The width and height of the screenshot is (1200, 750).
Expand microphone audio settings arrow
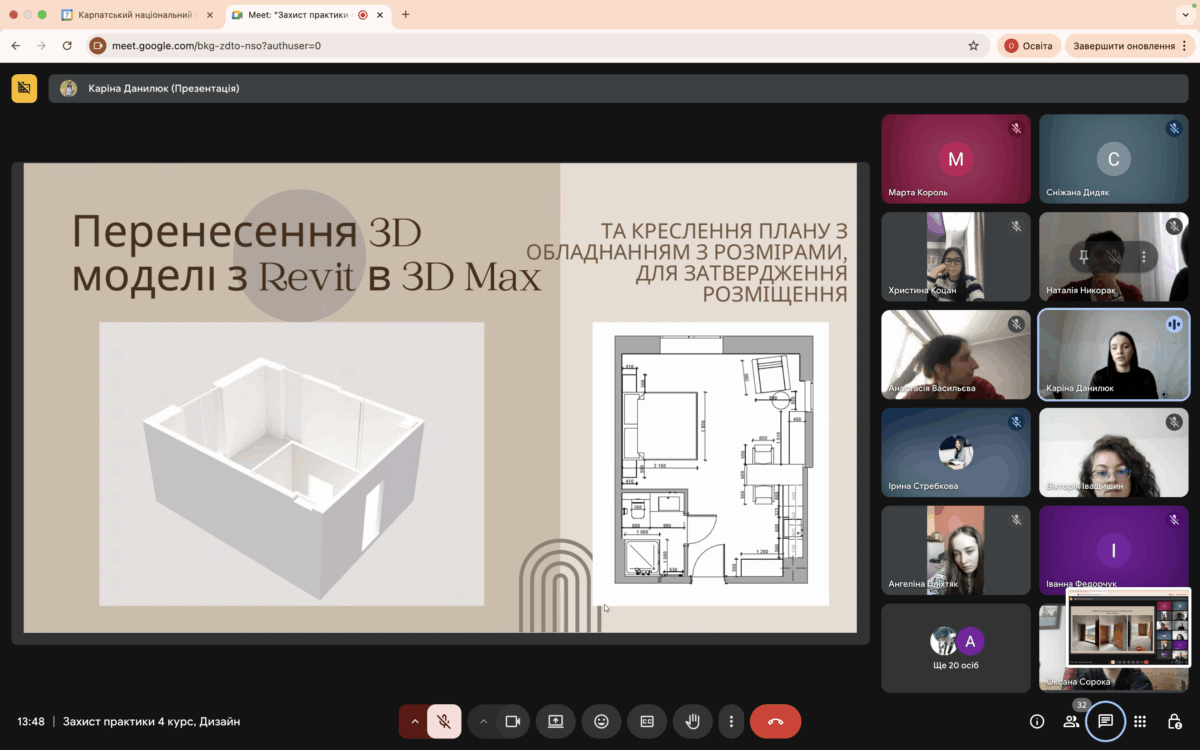pyautogui.click(x=414, y=721)
